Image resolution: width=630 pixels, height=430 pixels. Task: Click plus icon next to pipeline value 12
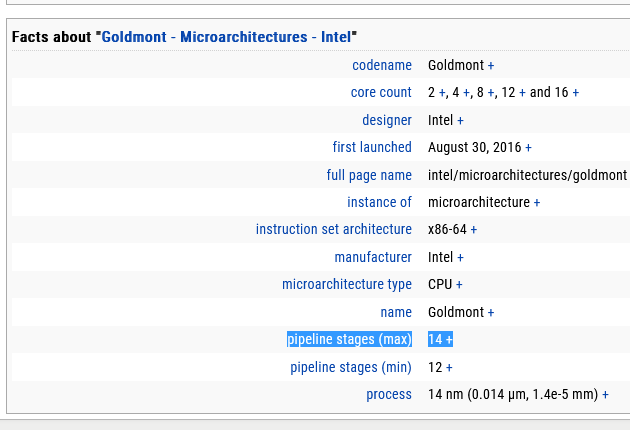click(x=449, y=367)
